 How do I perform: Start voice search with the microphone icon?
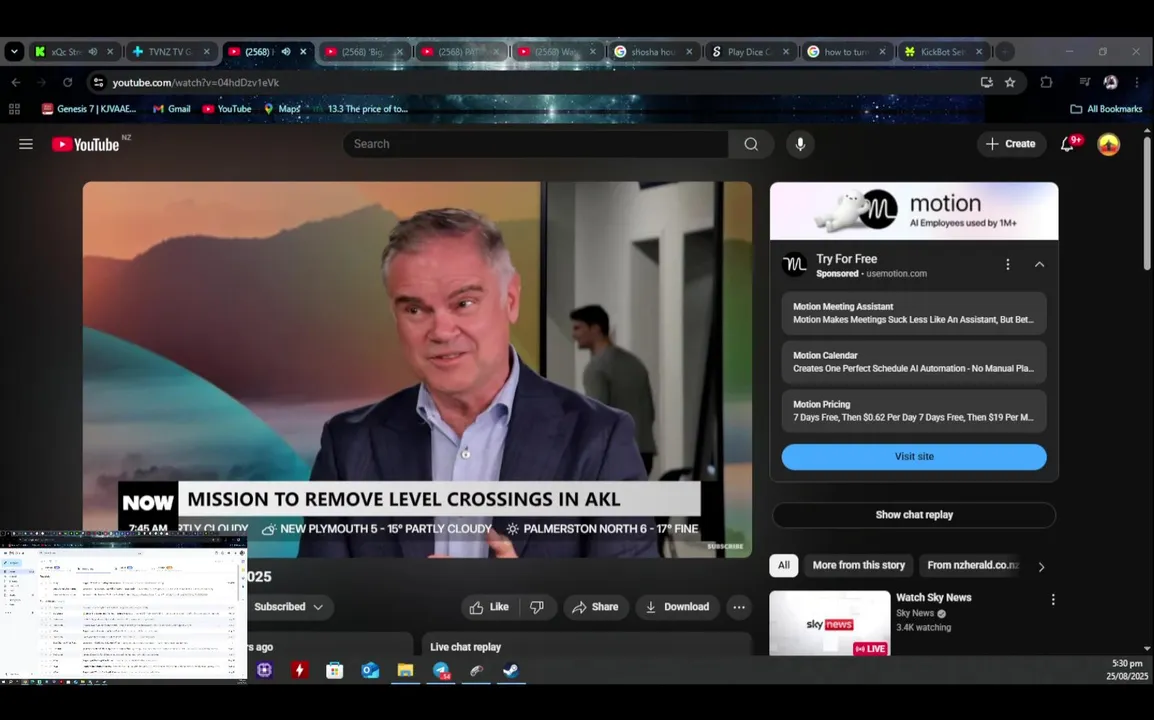click(800, 144)
